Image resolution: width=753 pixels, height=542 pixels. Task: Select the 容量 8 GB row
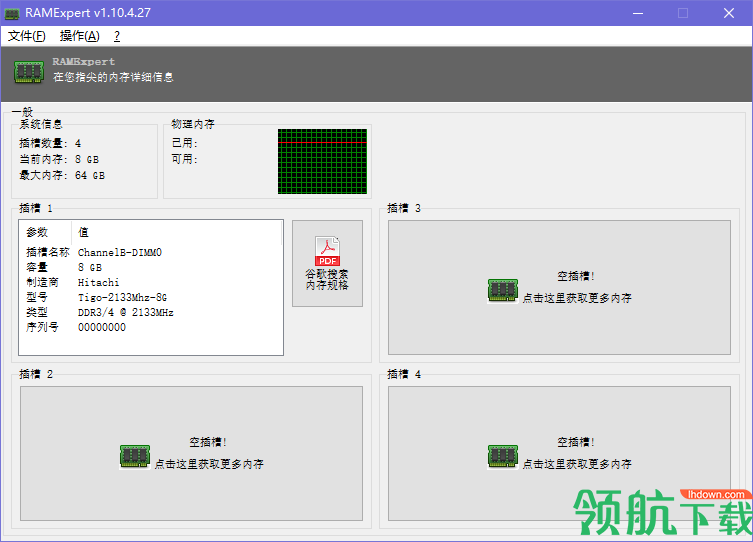pos(151,267)
